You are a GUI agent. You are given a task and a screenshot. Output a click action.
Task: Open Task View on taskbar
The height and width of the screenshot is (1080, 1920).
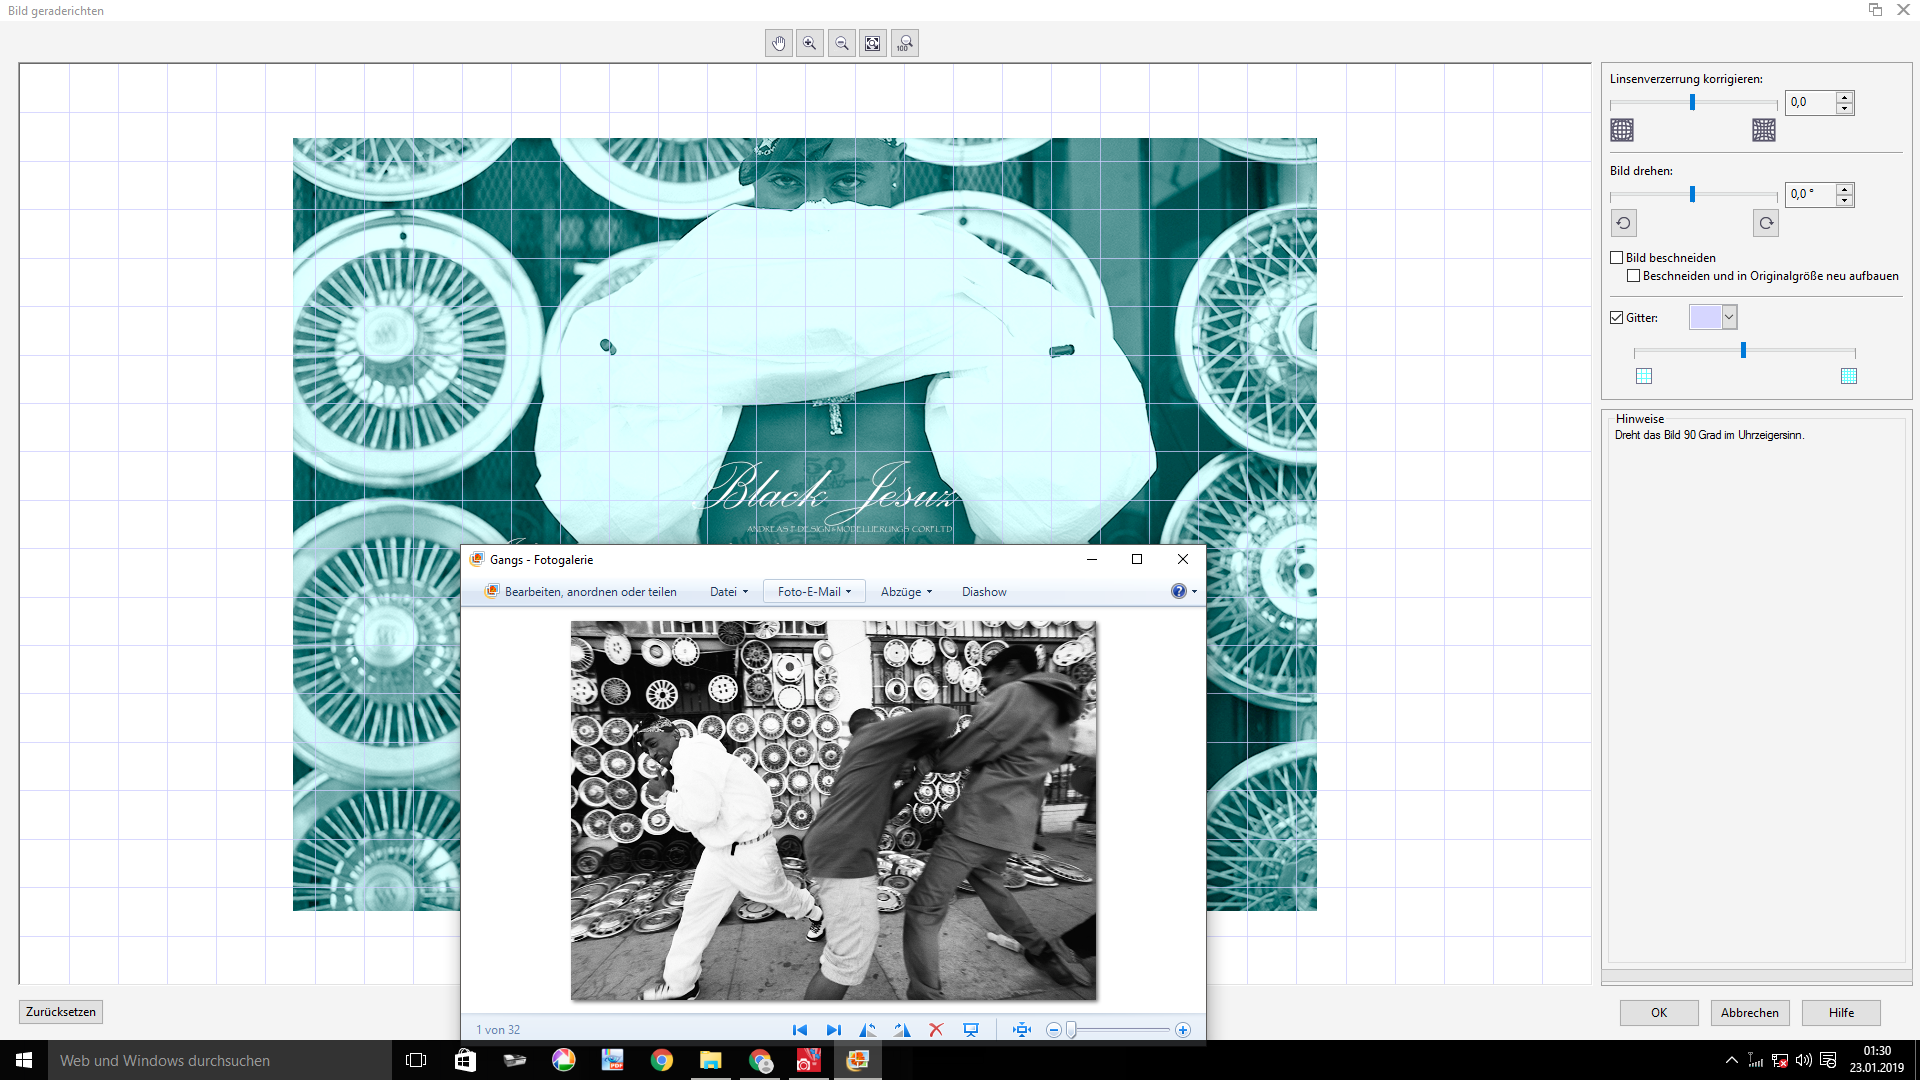[416, 1060]
